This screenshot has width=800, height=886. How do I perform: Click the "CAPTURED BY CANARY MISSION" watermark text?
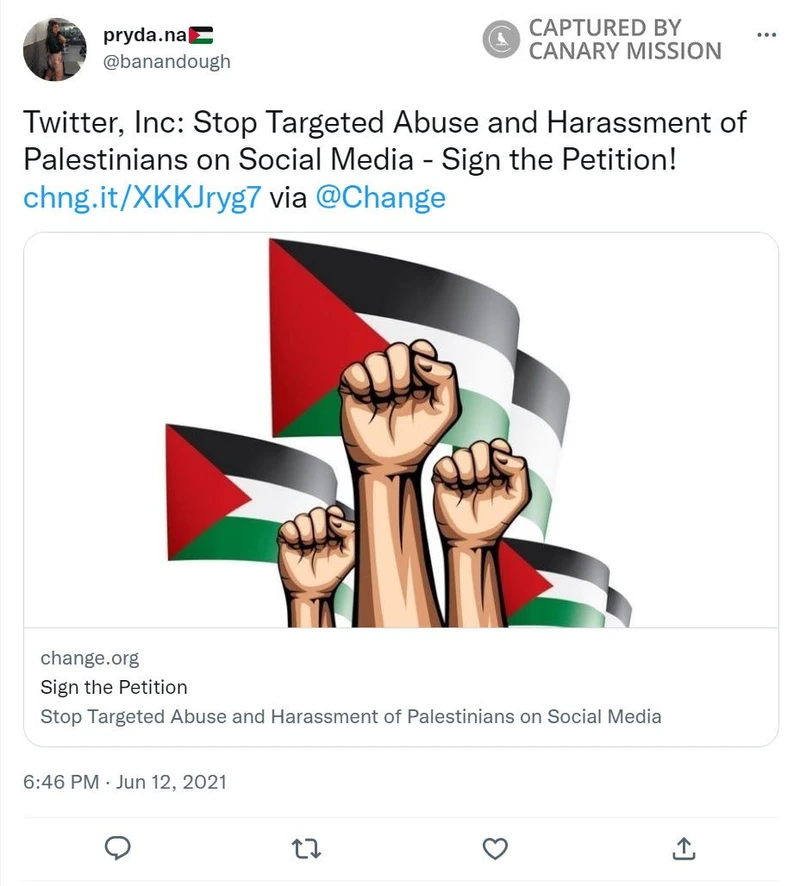point(624,40)
